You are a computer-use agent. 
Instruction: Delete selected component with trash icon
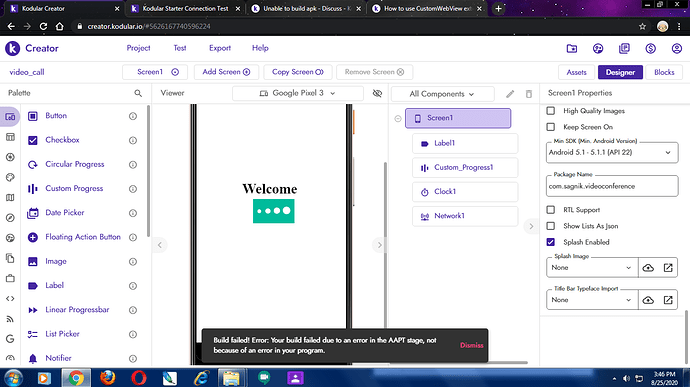pos(529,94)
